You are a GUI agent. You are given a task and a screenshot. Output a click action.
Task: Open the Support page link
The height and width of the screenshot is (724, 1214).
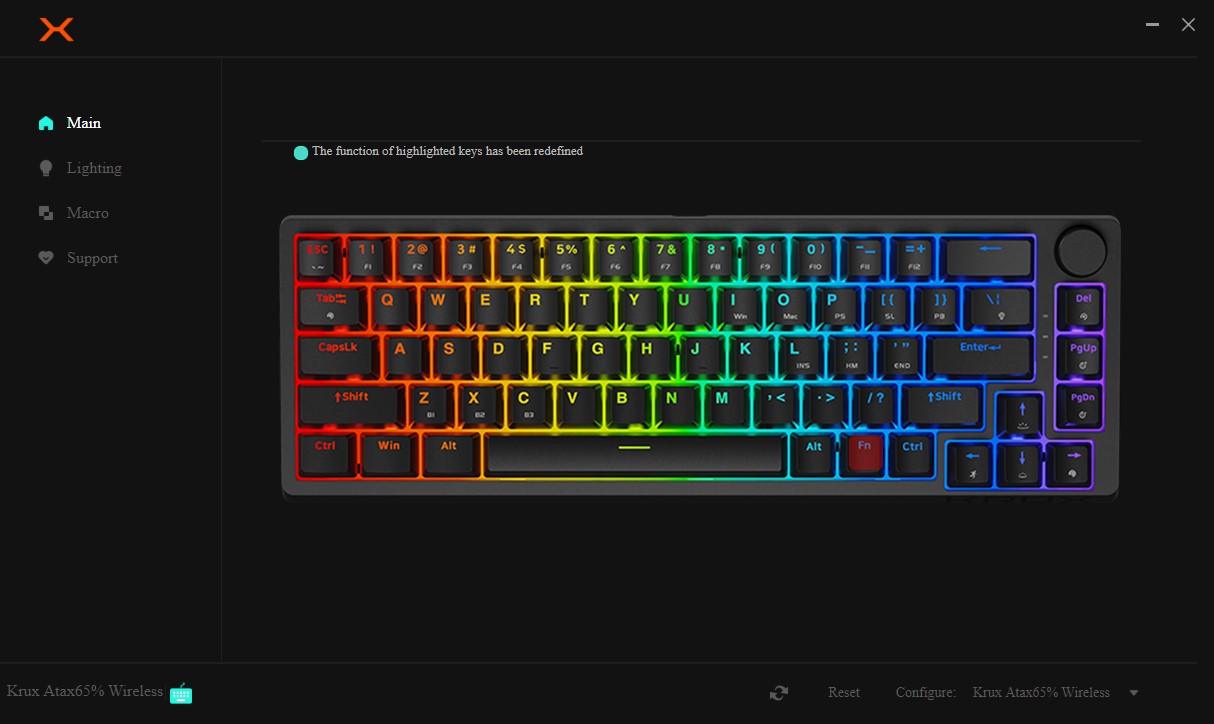click(x=92, y=258)
